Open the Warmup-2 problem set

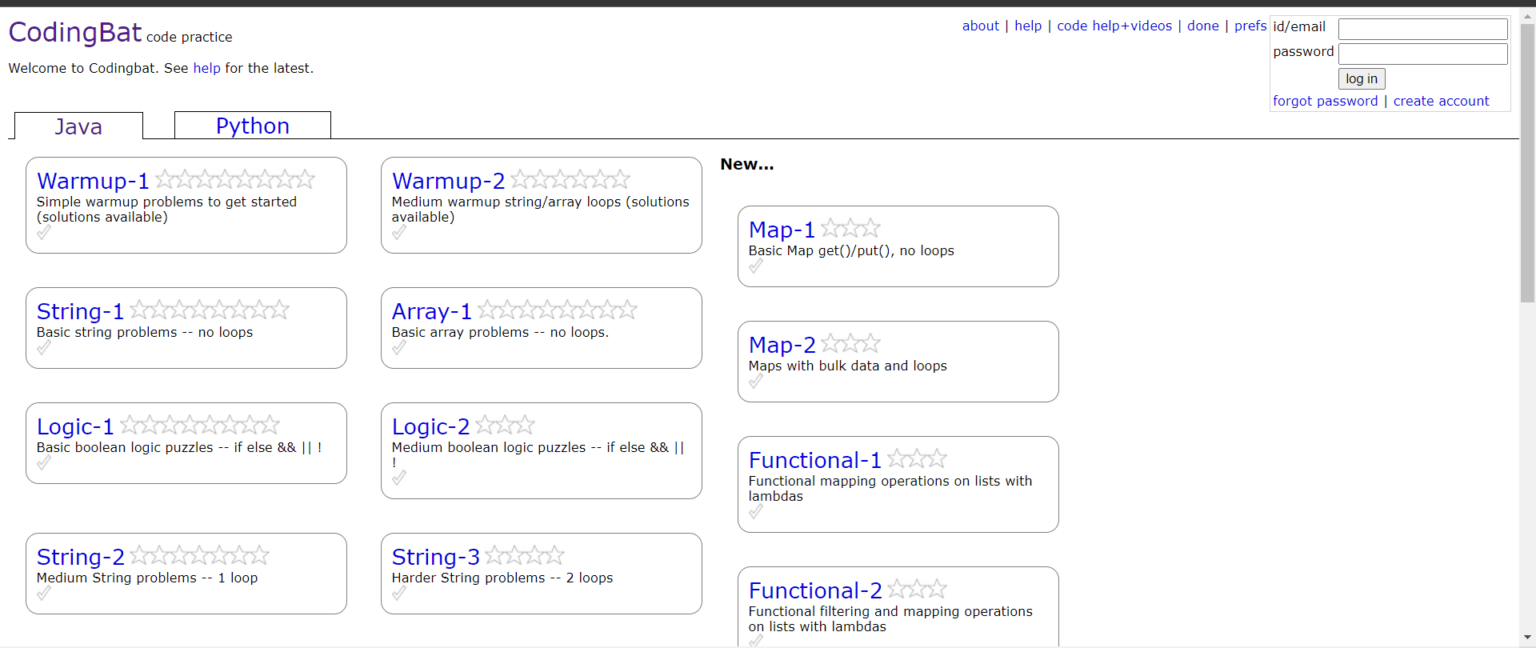(x=449, y=181)
